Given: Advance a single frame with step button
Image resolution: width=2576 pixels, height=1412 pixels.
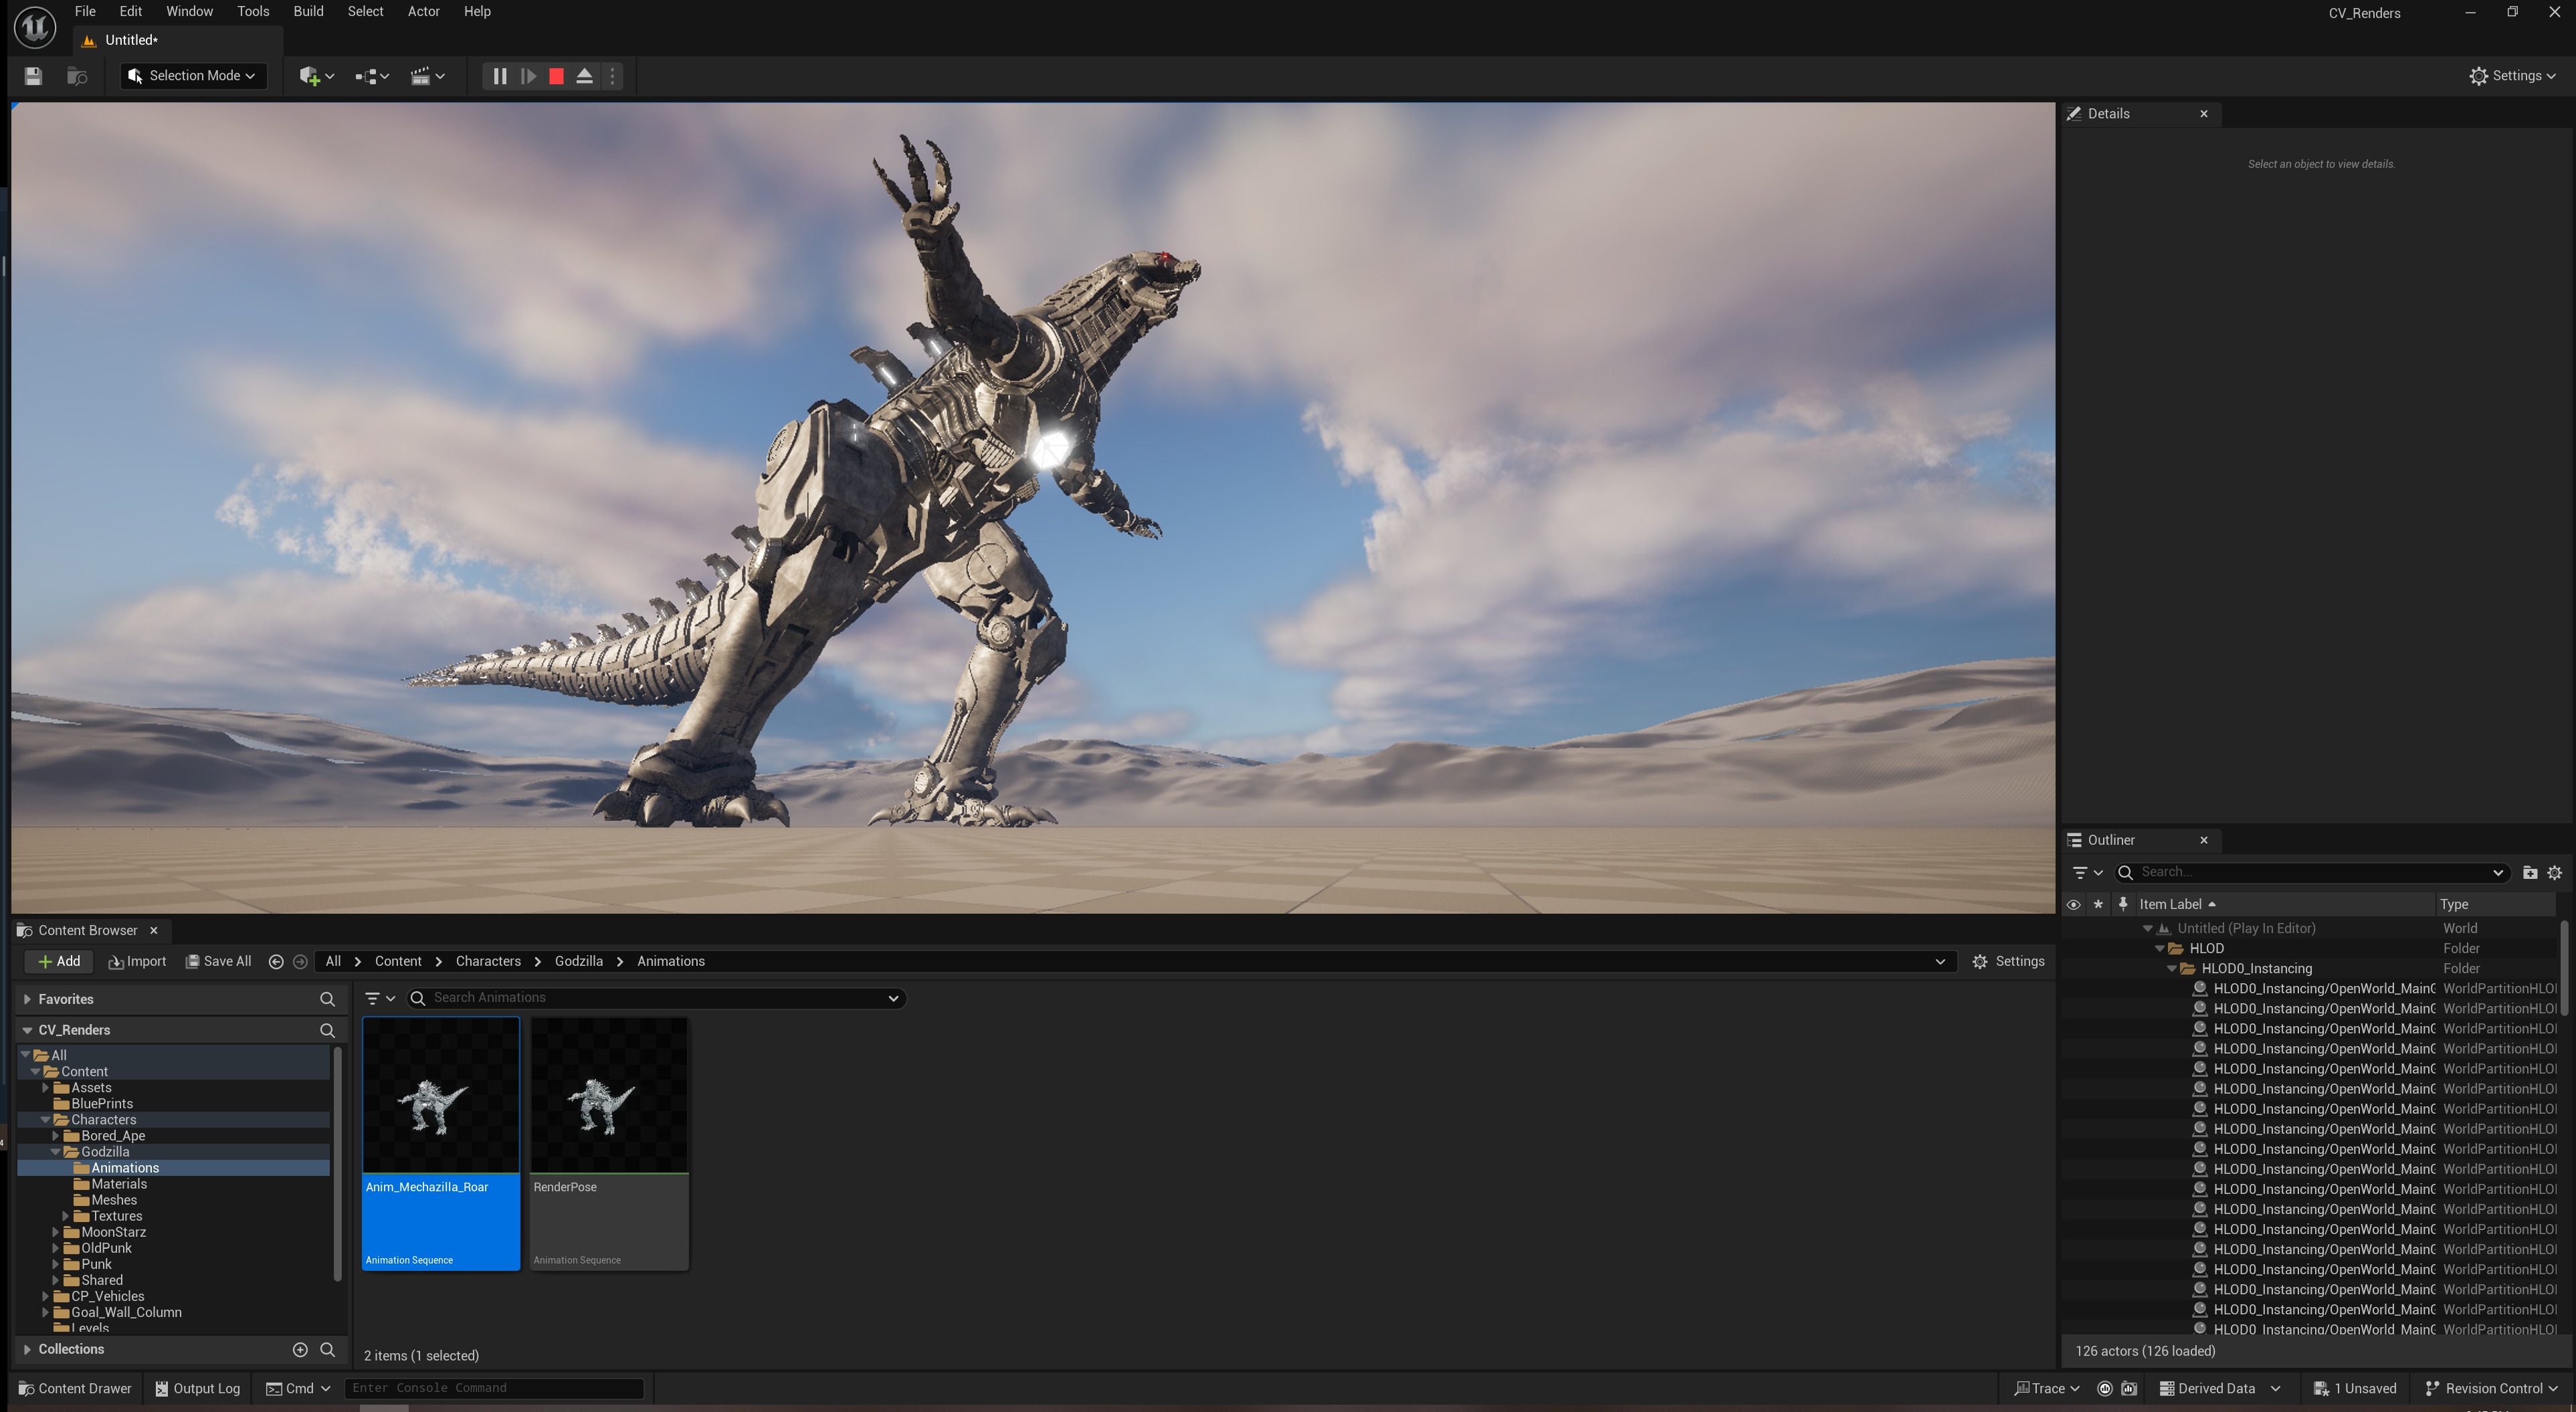Looking at the screenshot, I should point(528,76).
